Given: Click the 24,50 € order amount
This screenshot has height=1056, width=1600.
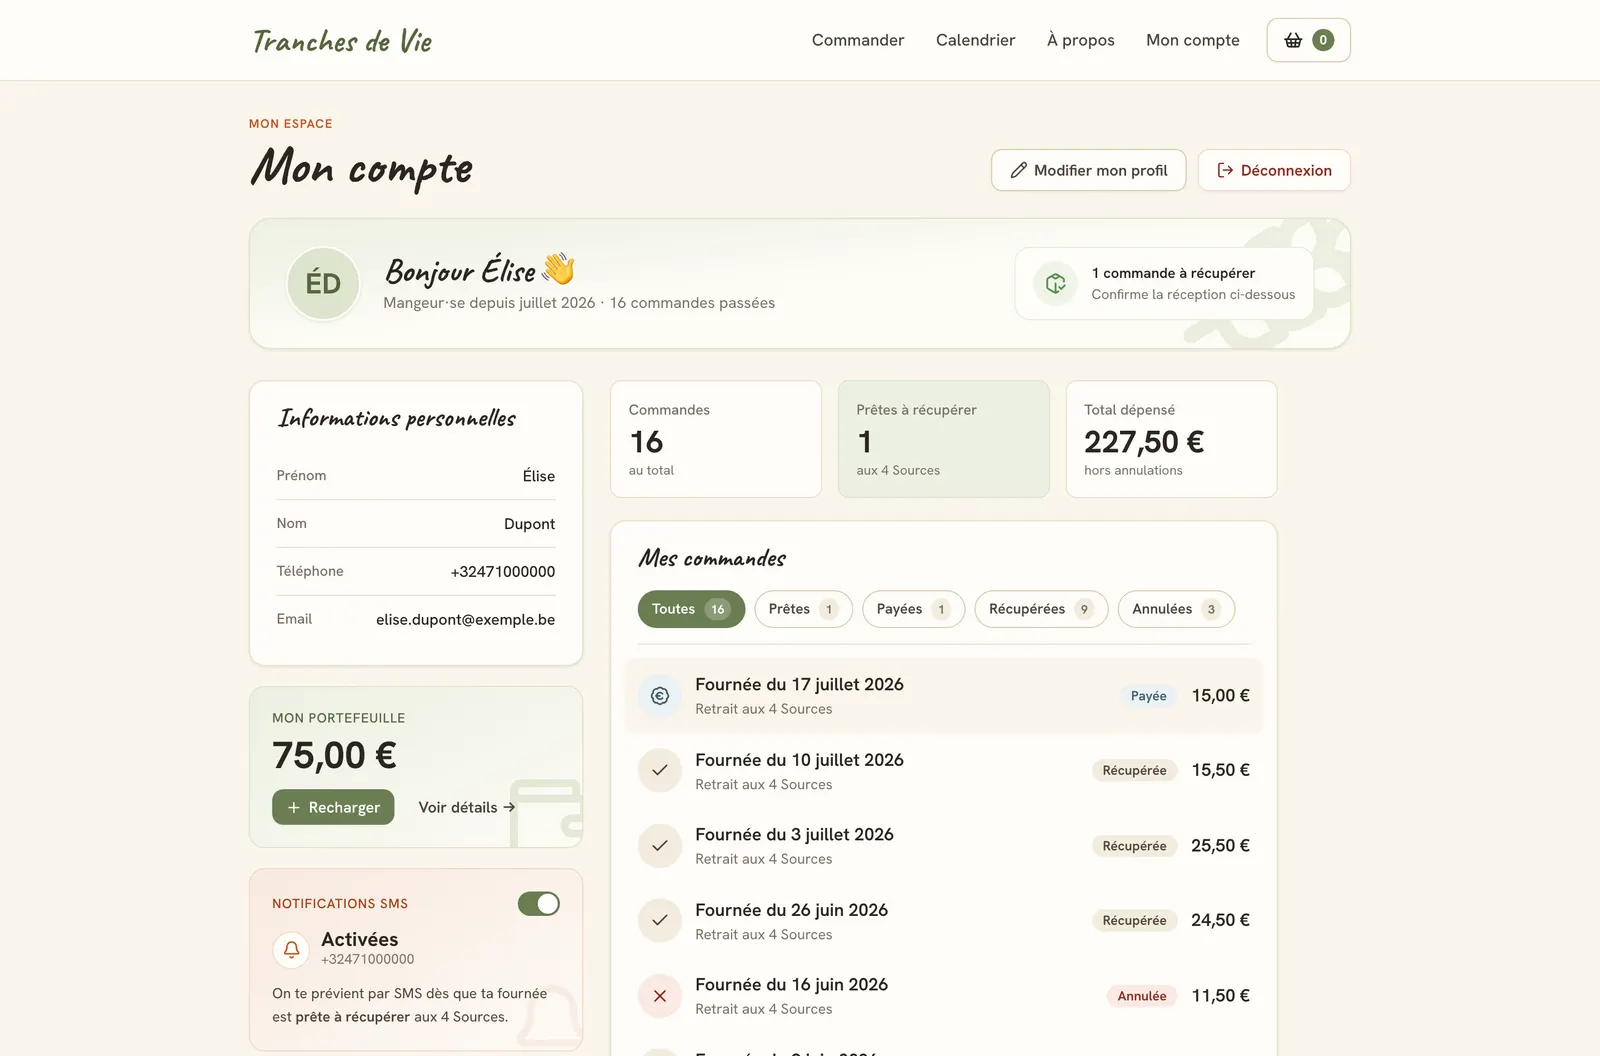Looking at the screenshot, I should click(x=1220, y=920).
